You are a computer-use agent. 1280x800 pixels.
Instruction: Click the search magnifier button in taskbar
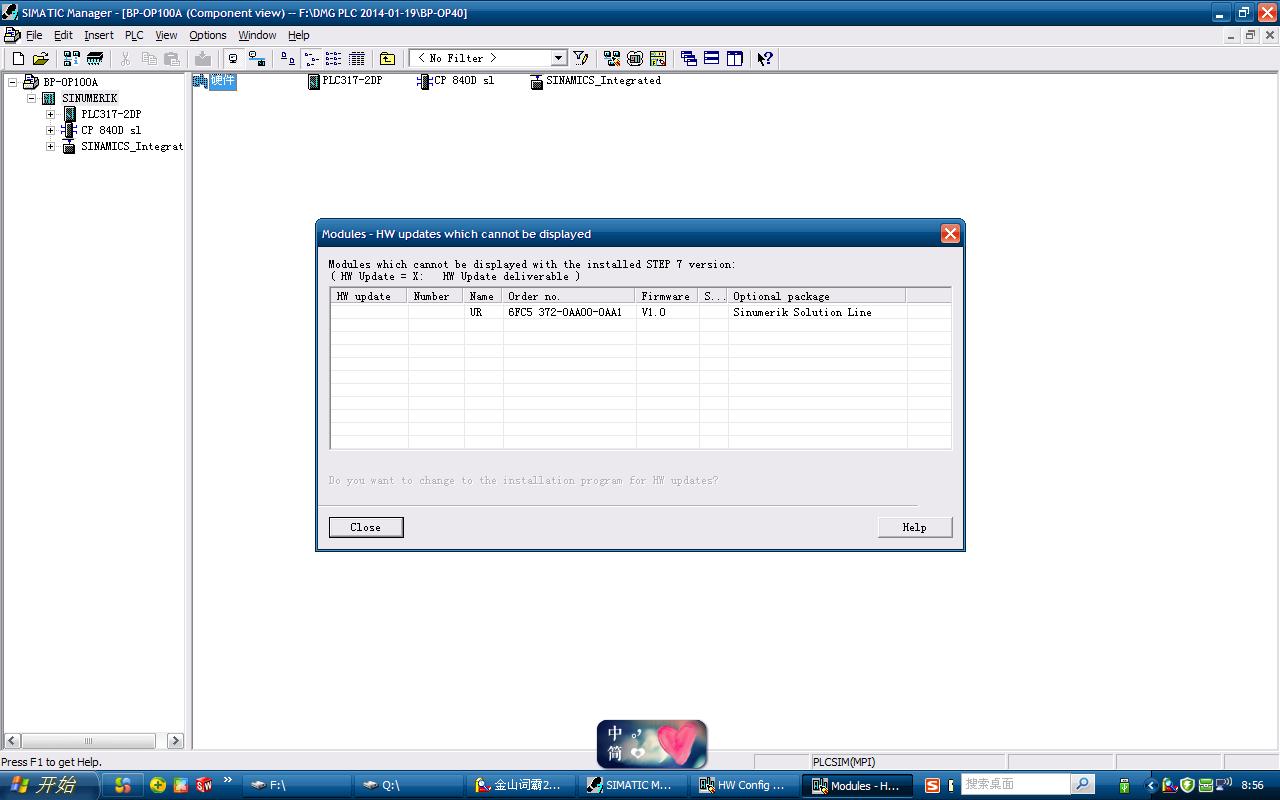pos(1082,785)
